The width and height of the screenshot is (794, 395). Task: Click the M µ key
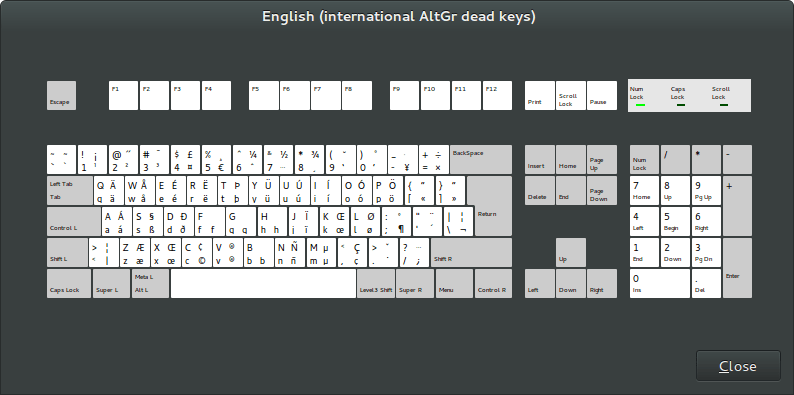[x=321, y=252]
